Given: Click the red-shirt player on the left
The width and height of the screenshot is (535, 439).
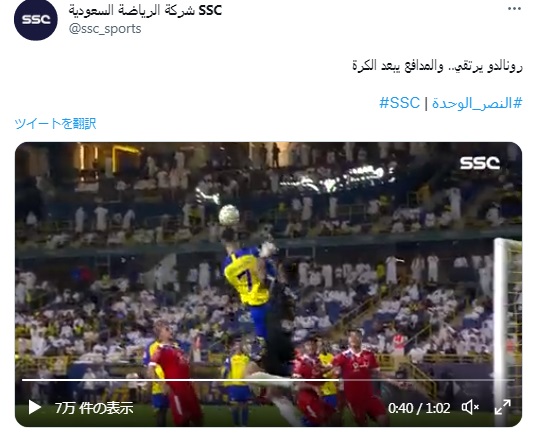Looking at the screenshot, I should point(175,374).
